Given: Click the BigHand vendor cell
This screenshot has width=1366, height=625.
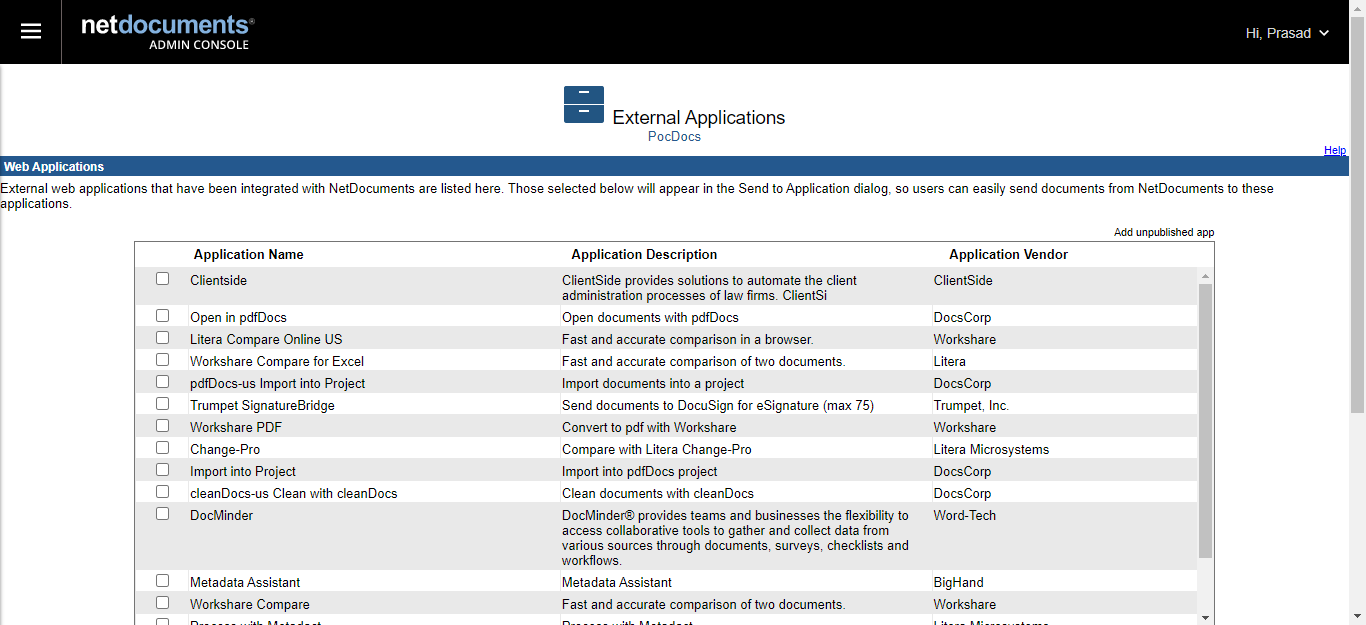Looking at the screenshot, I should pyautogui.click(x=960, y=583).
